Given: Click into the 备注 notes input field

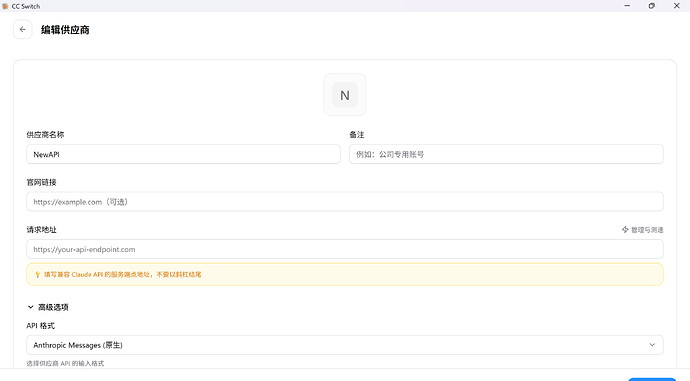Looking at the screenshot, I should click(506, 154).
